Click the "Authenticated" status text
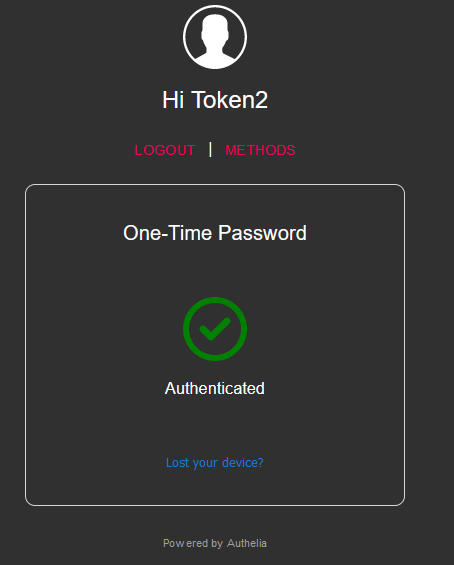454x565 pixels. pos(215,388)
